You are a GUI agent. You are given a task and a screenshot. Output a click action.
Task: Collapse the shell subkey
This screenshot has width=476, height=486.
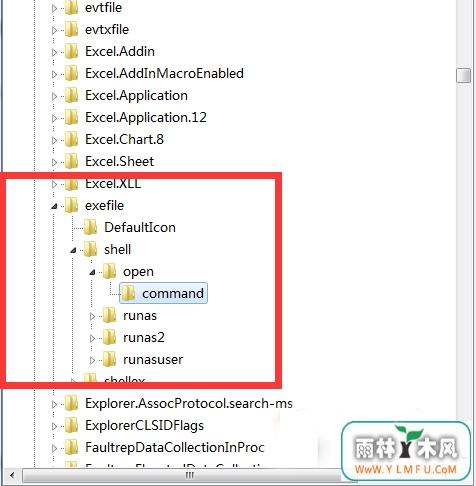coord(73,250)
